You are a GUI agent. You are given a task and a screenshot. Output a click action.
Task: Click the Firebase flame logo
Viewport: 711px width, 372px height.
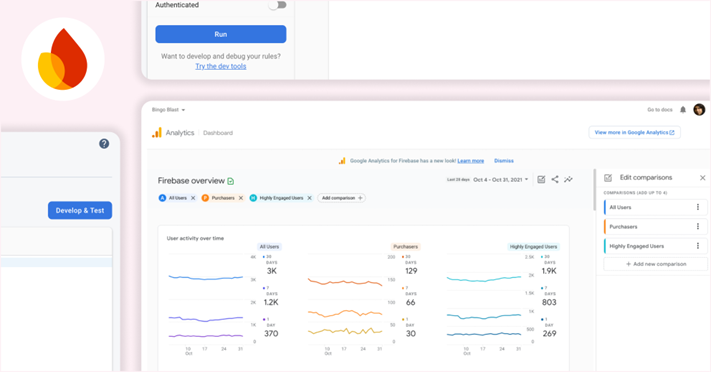tap(63, 59)
